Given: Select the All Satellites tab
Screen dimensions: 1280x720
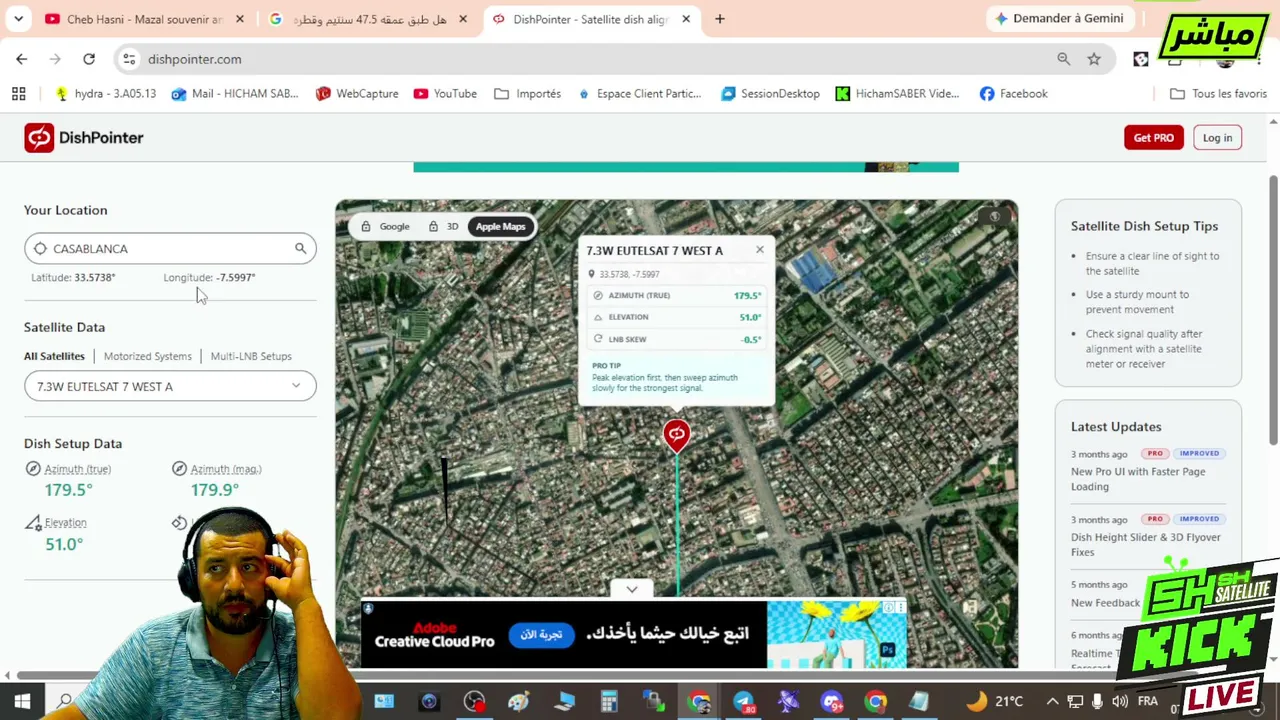Looking at the screenshot, I should pyautogui.click(x=54, y=356).
